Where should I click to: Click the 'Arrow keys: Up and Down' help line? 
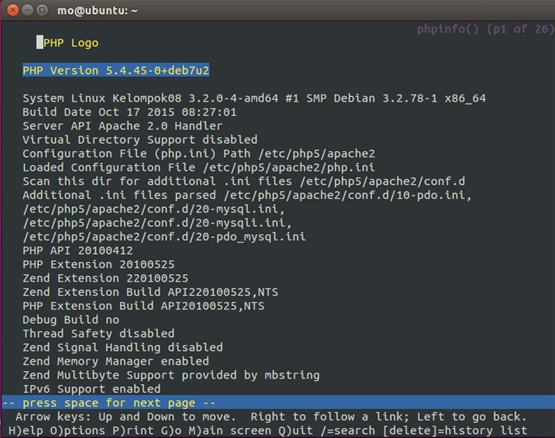point(271,416)
